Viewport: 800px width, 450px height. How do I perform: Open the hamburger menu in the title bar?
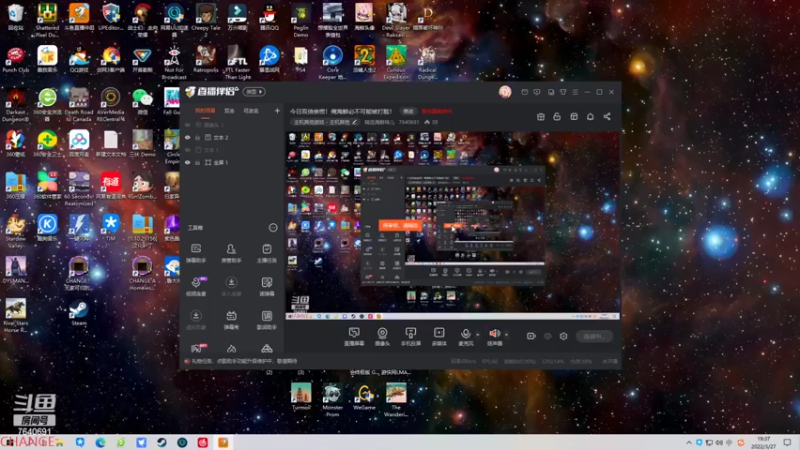575,92
